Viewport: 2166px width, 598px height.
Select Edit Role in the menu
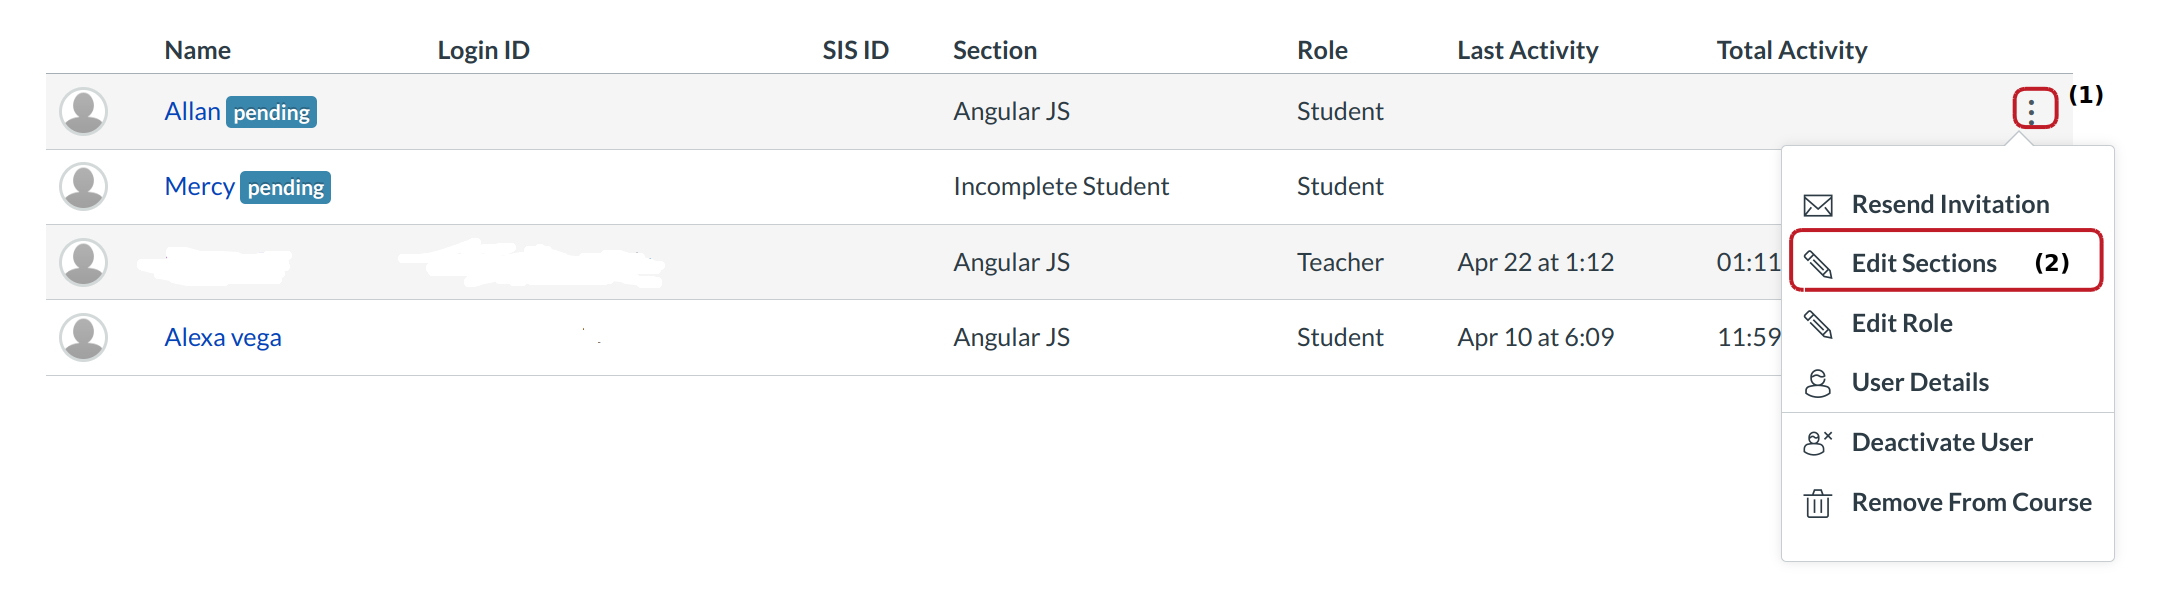point(1901,324)
